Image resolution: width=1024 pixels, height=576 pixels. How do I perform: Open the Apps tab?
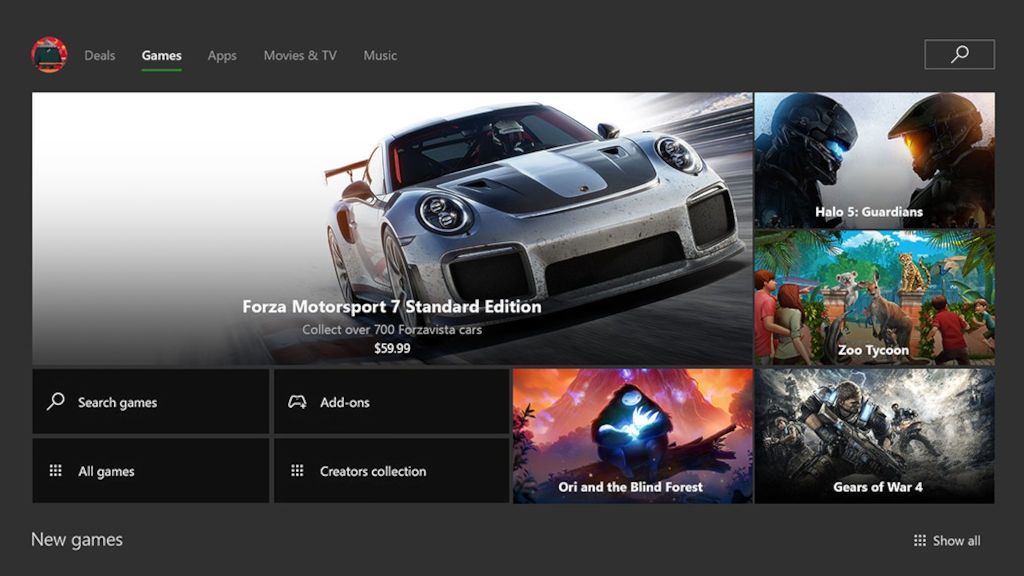point(222,56)
